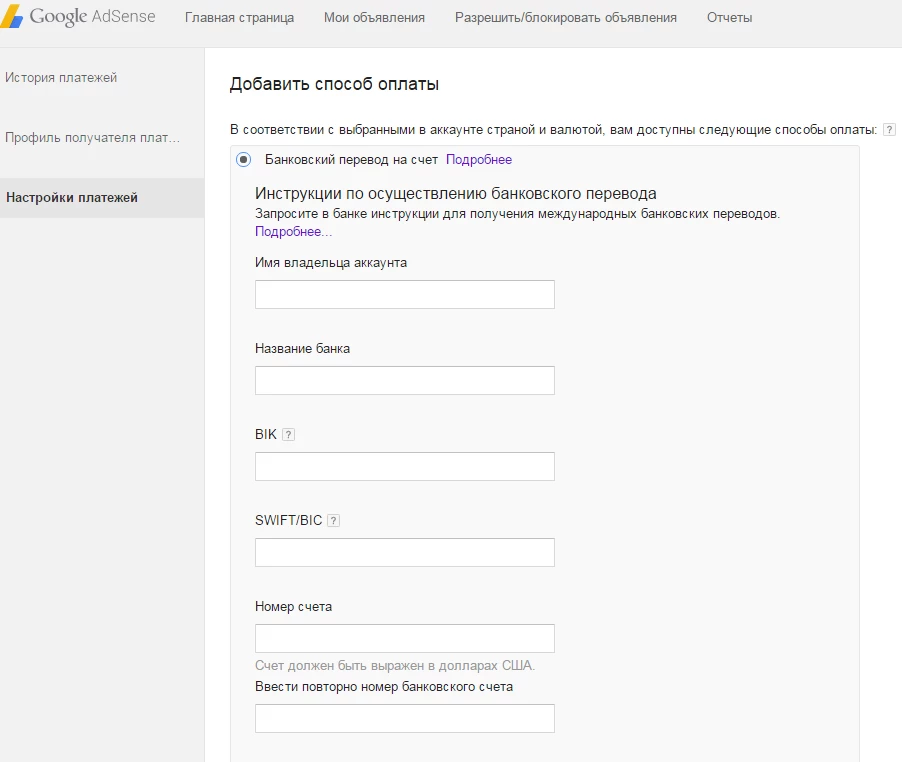Focus the Имя владельца аккаунта field

(x=404, y=294)
